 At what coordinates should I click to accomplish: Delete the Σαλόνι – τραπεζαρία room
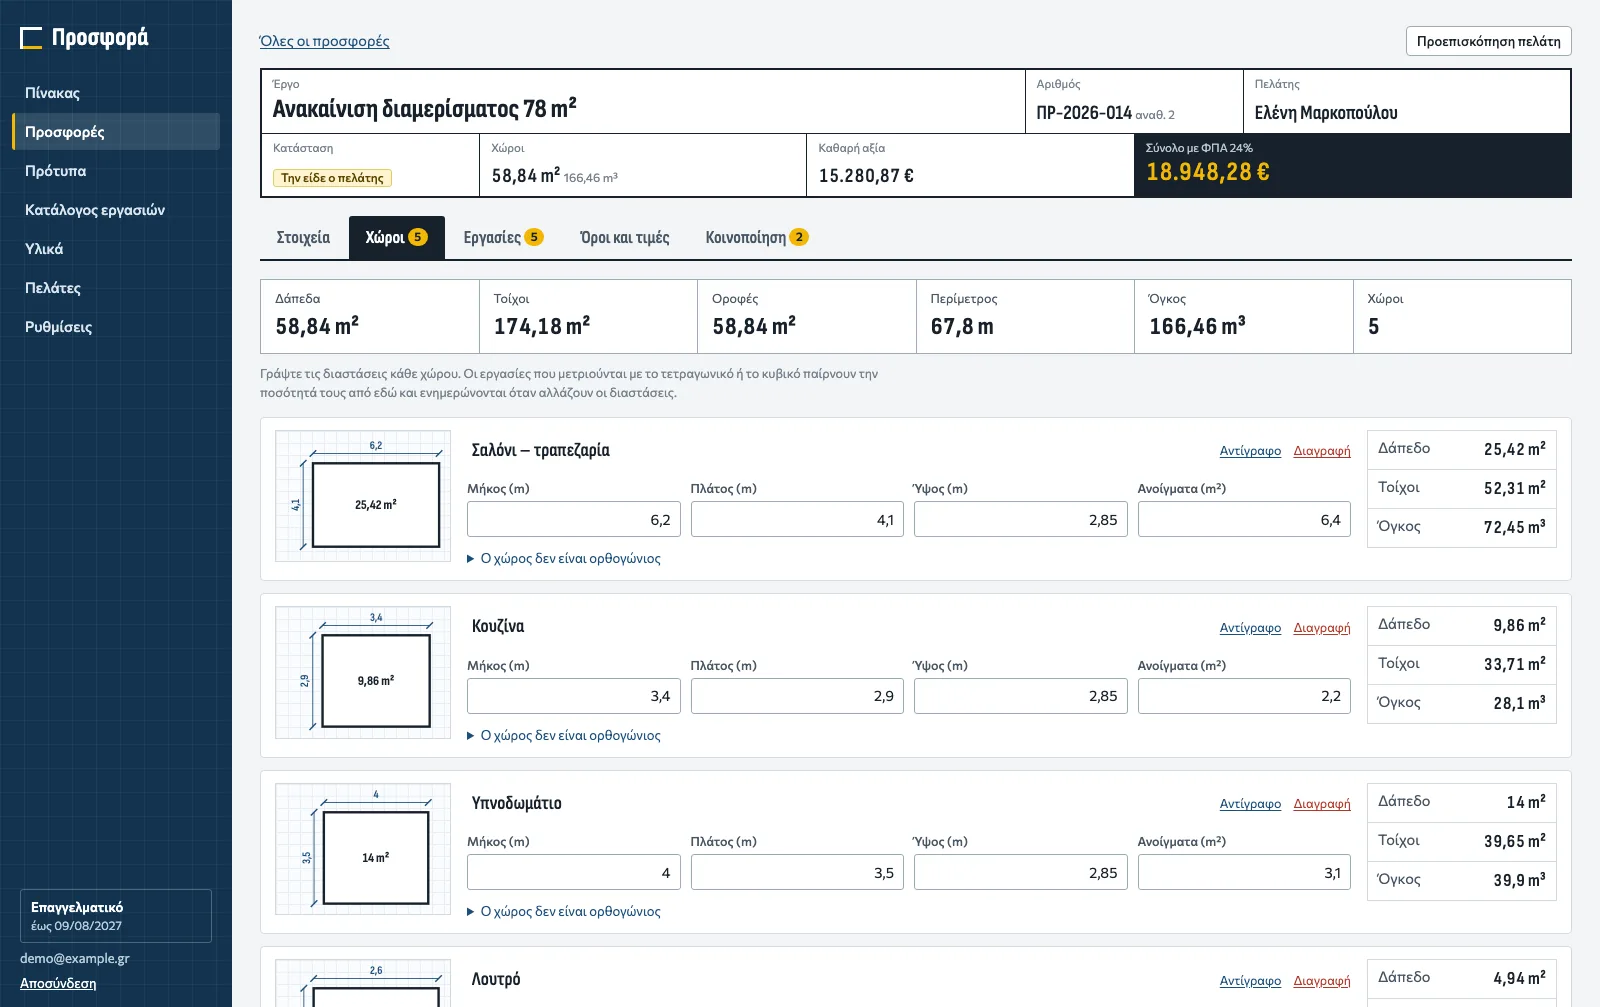coord(1322,451)
